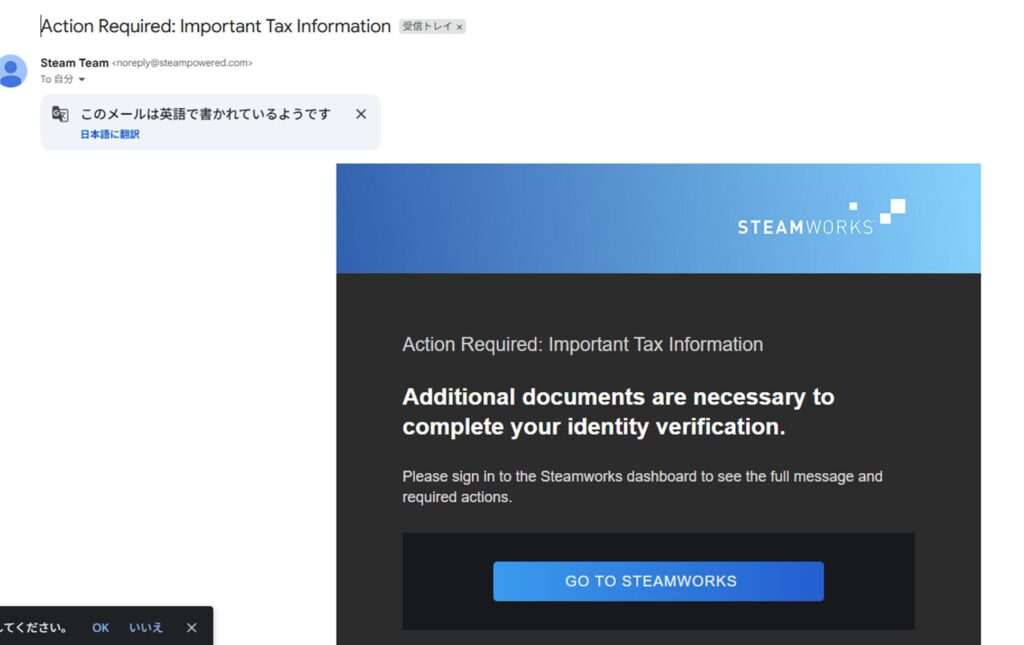Click the gray heading inside dark email body
1024x645 pixels.
582,345
